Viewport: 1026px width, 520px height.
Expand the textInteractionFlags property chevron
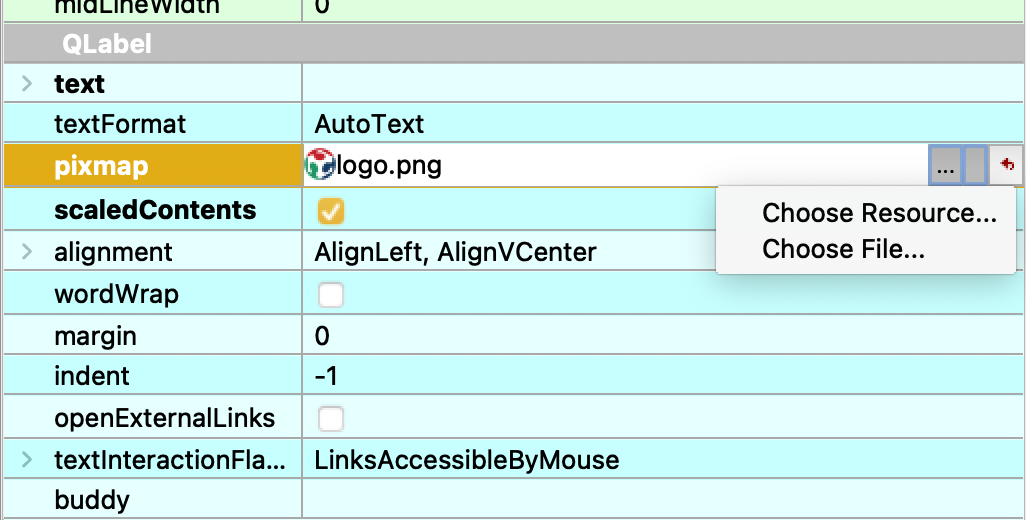coord(26,459)
